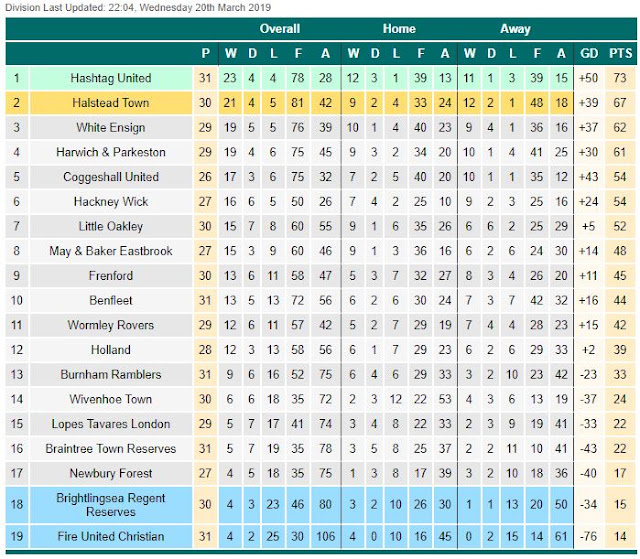Open Braintree Town Reserves entry
Viewport: 640px width, 559px height.
(x=111, y=448)
